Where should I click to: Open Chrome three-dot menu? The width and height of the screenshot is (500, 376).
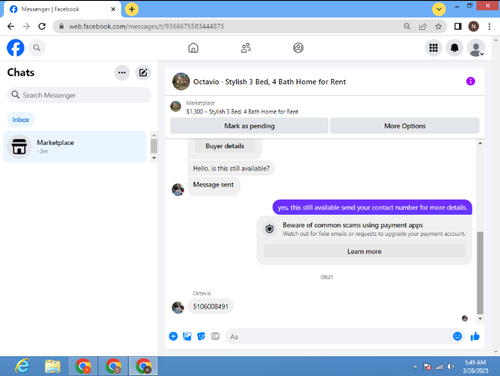click(x=489, y=26)
